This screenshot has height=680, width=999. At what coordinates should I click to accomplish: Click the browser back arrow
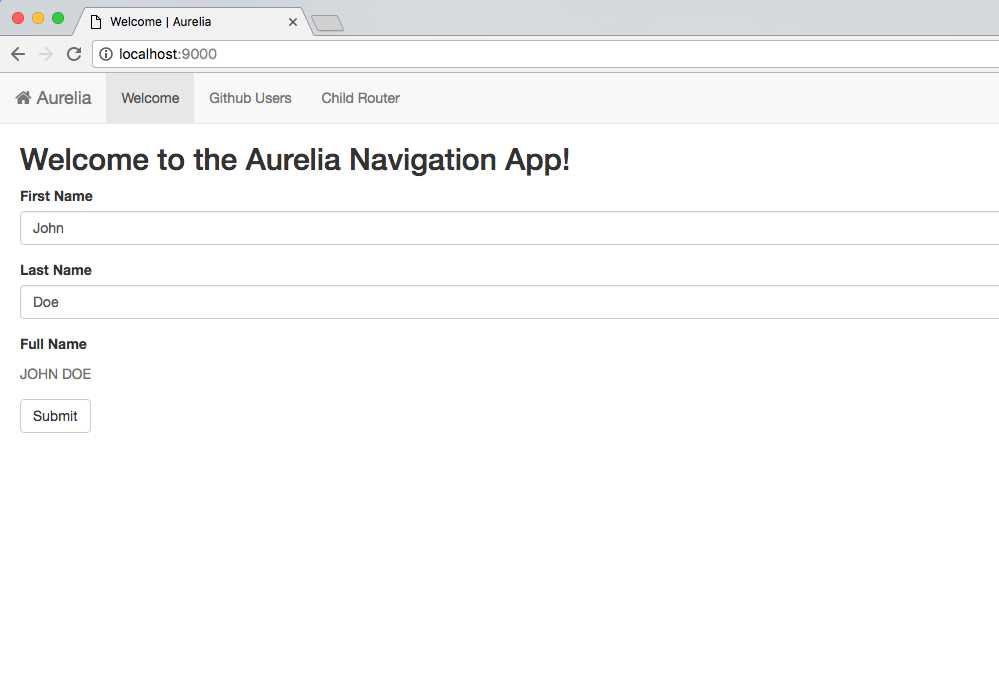coord(17,54)
